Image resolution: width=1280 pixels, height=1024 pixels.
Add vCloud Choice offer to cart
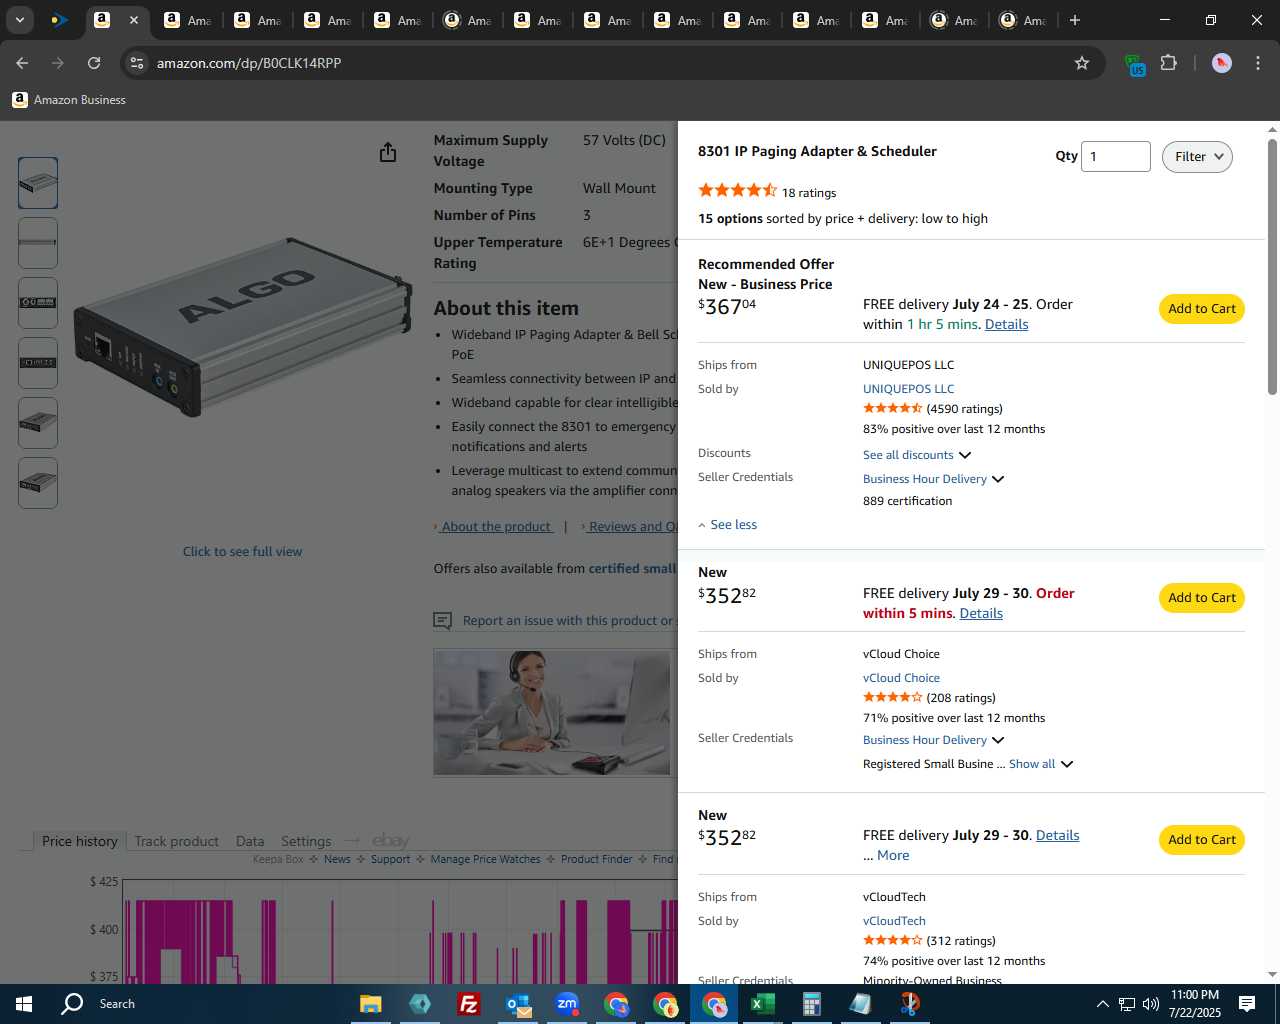[x=1202, y=598]
